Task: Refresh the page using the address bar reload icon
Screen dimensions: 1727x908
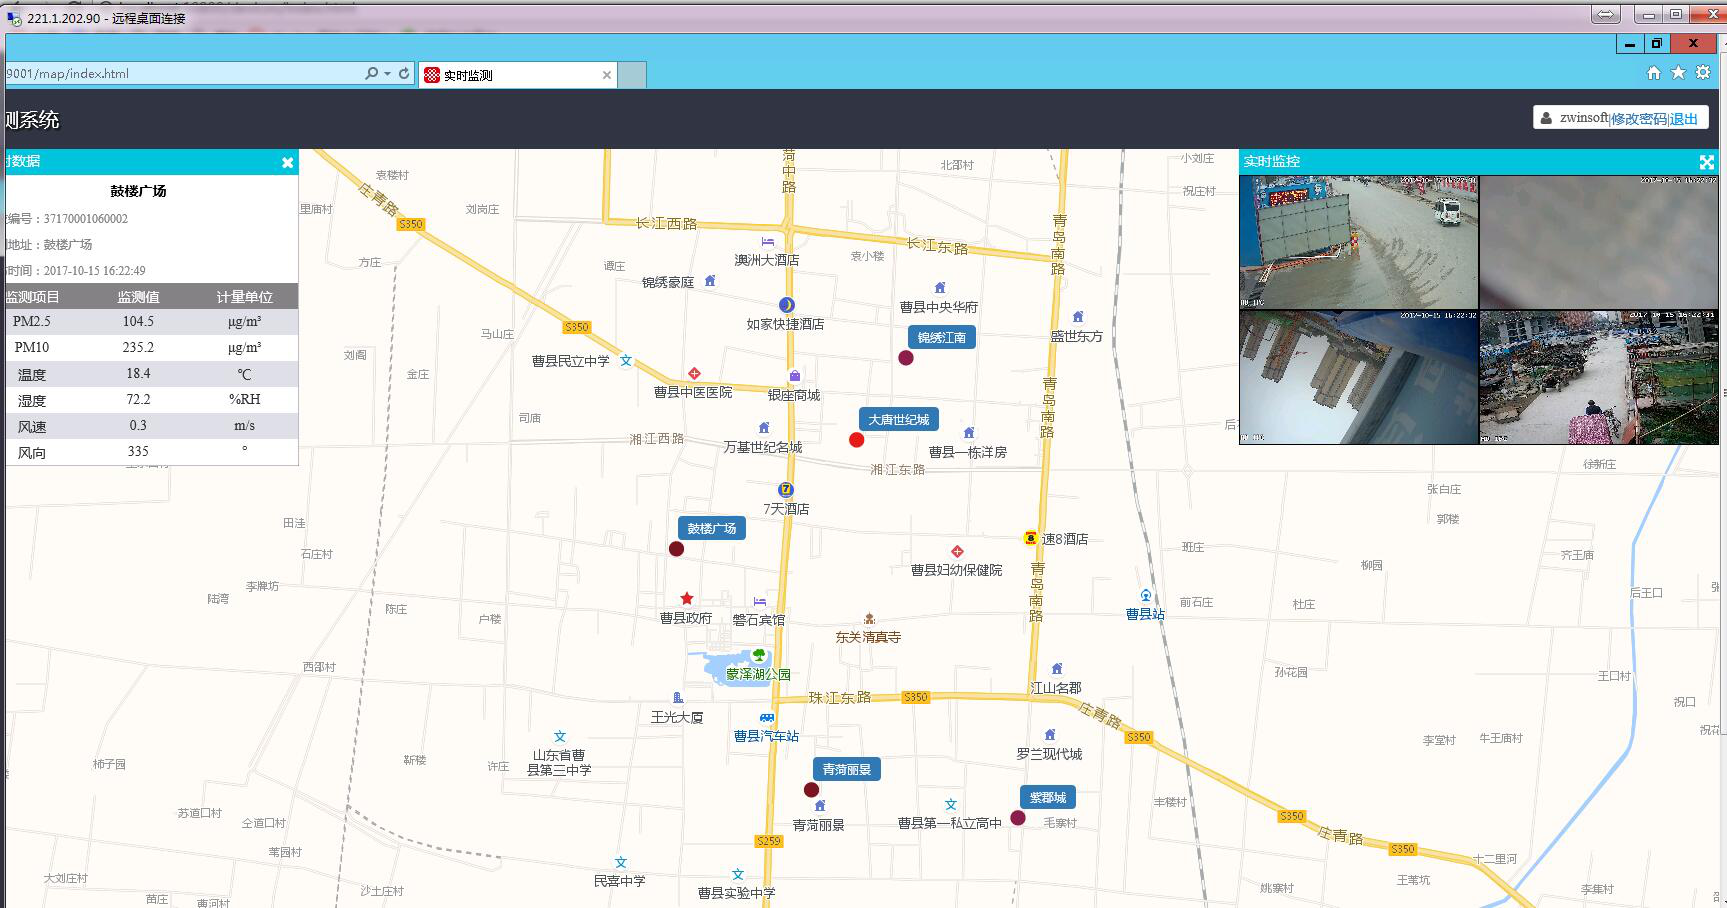Action: tap(404, 73)
